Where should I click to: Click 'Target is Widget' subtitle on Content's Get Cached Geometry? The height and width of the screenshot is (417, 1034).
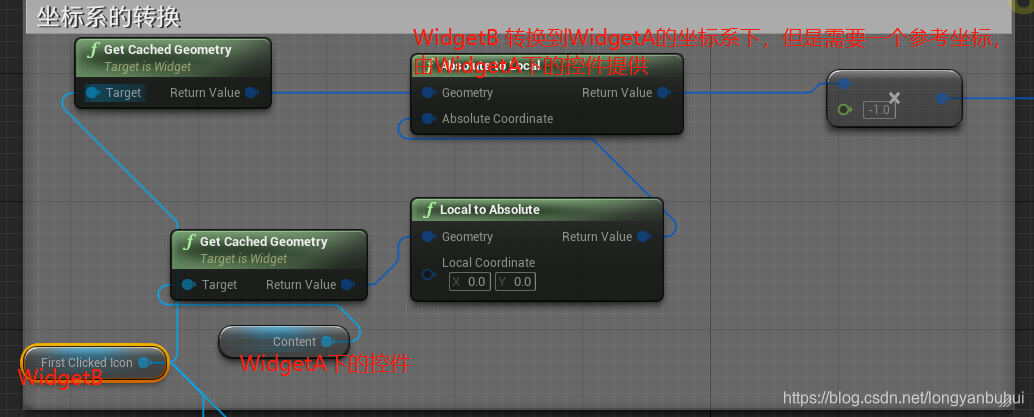(243, 259)
